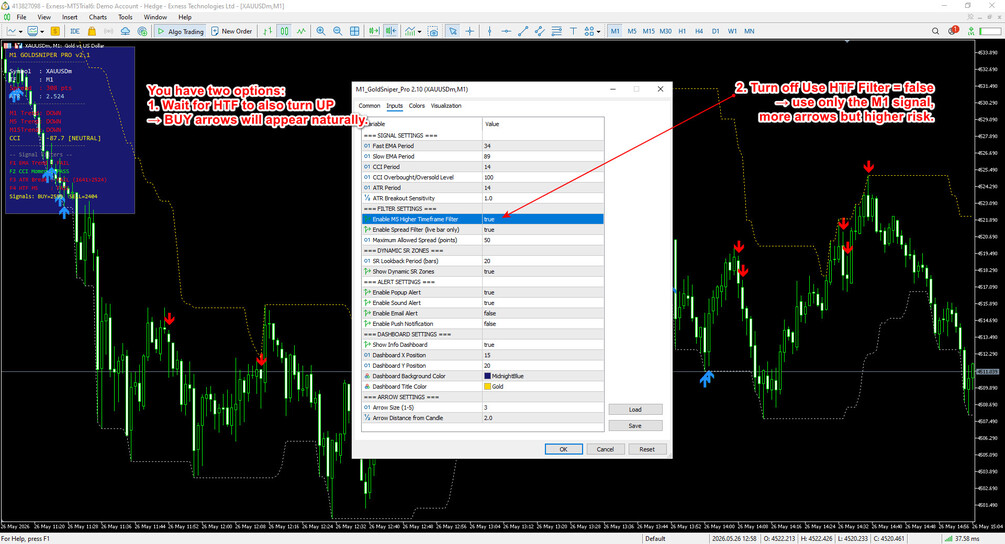Open the VPS cloud hosting icon

click(x=125, y=31)
